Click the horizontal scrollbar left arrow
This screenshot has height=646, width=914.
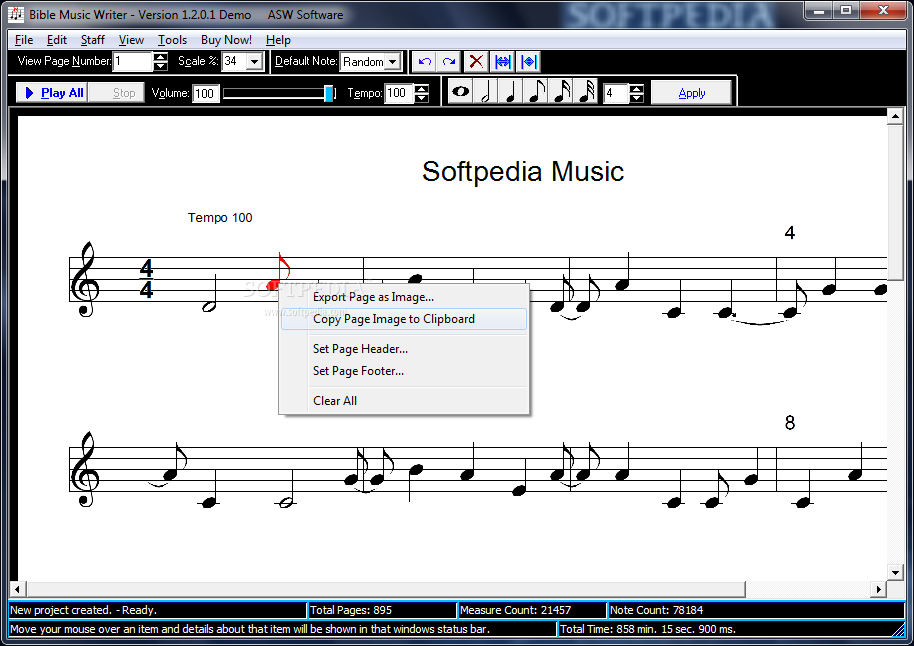(x=17, y=589)
